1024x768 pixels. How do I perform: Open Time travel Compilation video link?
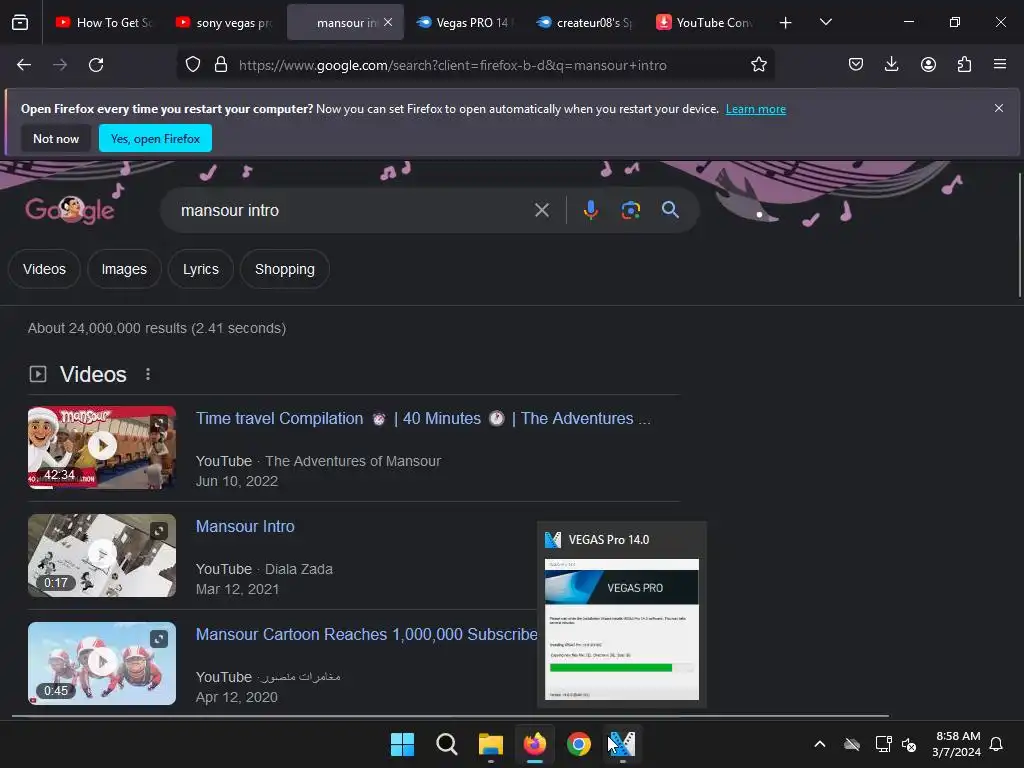(423, 419)
